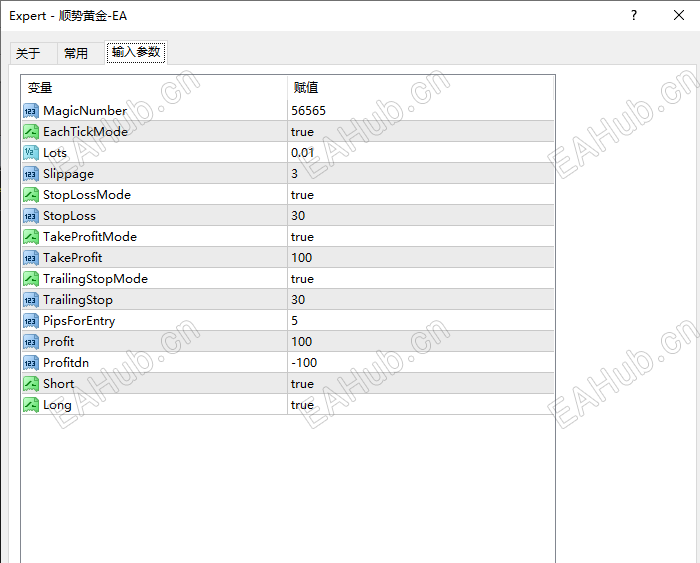The height and width of the screenshot is (563, 700).
Task: Select the StopLoss variable name
Action: [x=69, y=216]
